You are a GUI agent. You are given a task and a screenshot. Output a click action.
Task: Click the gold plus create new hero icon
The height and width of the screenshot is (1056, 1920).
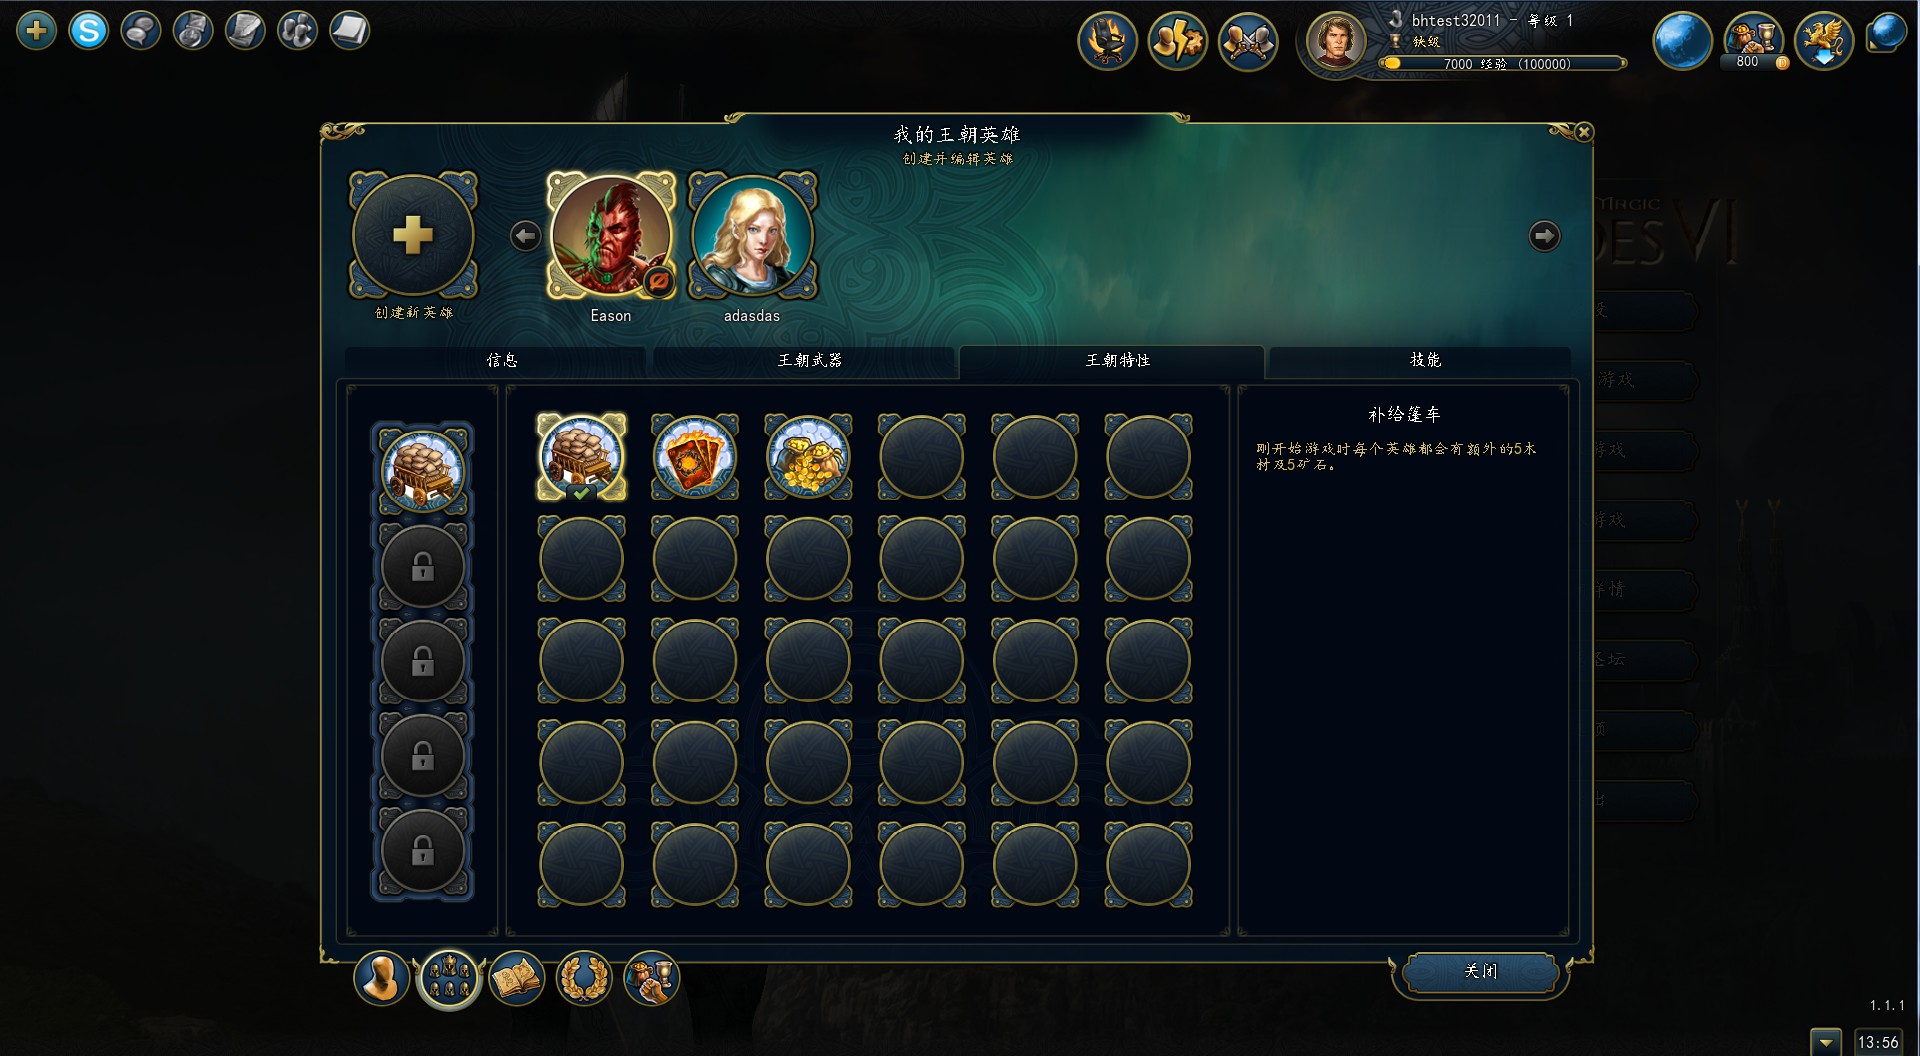click(413, 236)
